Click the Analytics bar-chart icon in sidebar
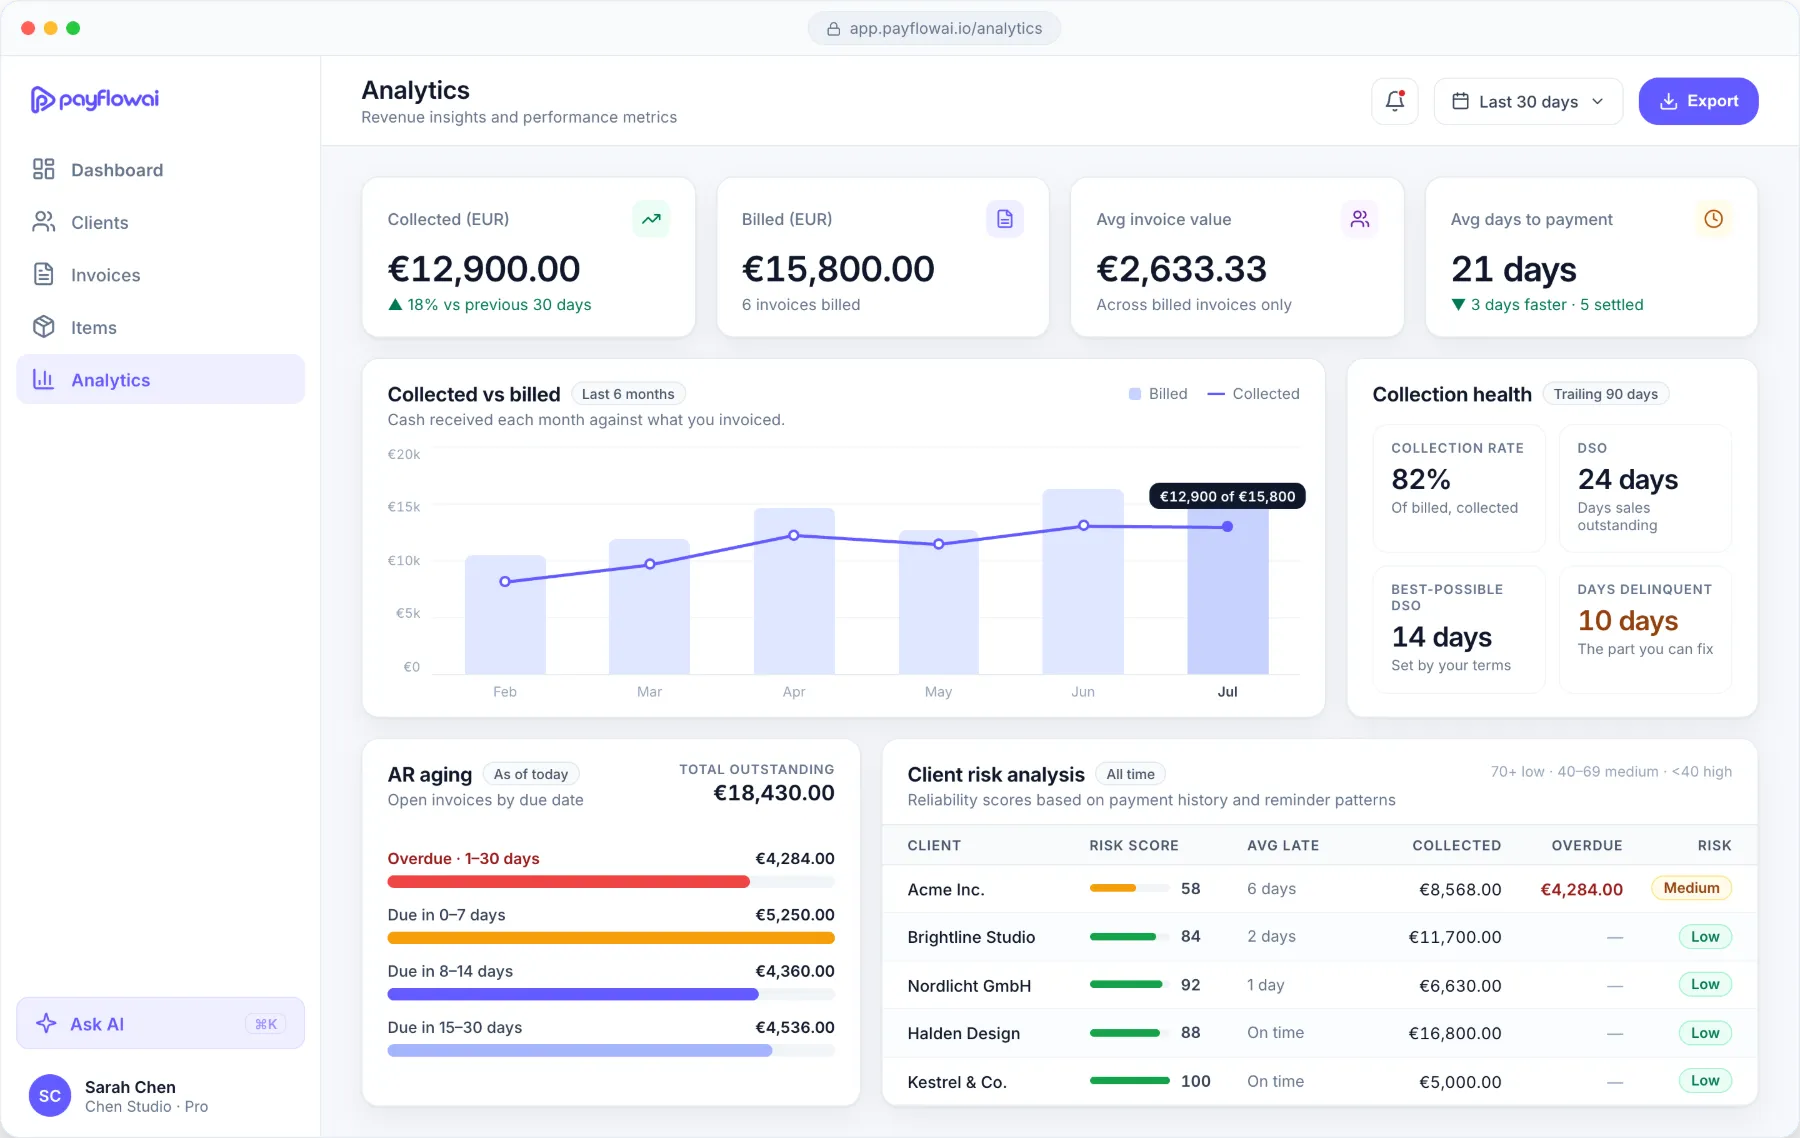Viewport: 1800px width, 1138px height. coord(44,379)
